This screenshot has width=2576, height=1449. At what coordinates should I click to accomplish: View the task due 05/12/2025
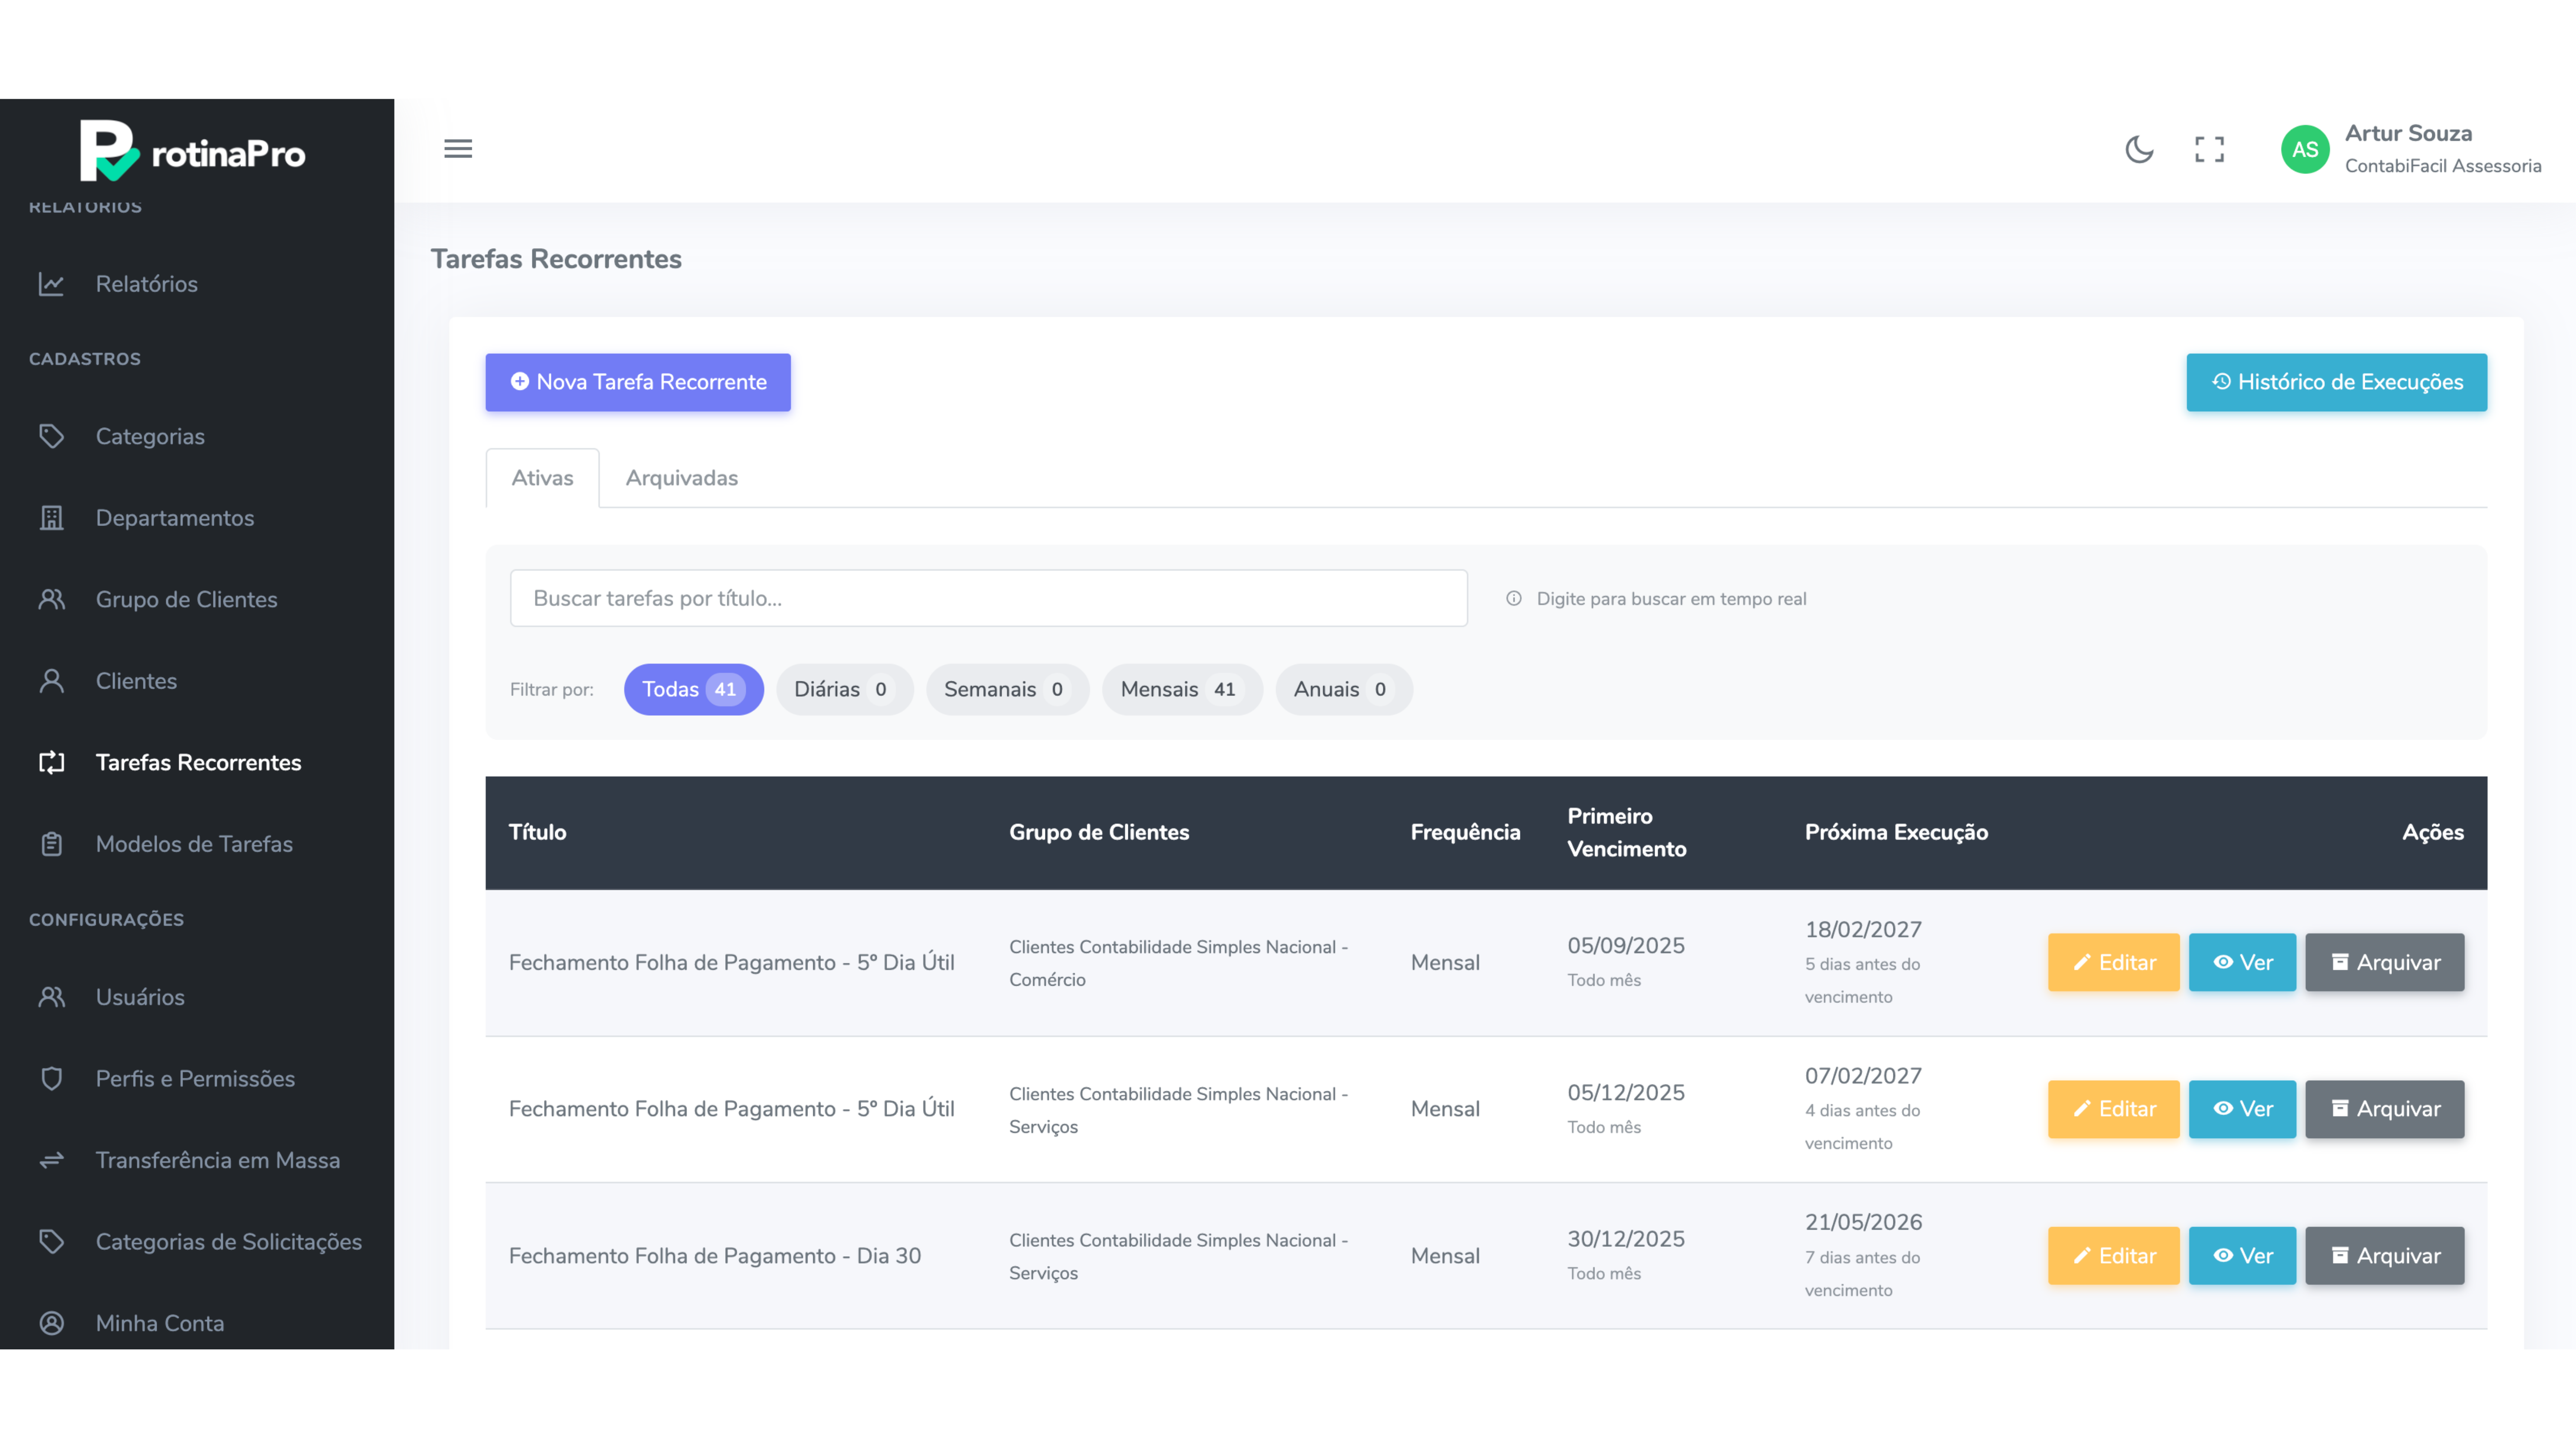pyautogui.click(x=2242, y=1109)
